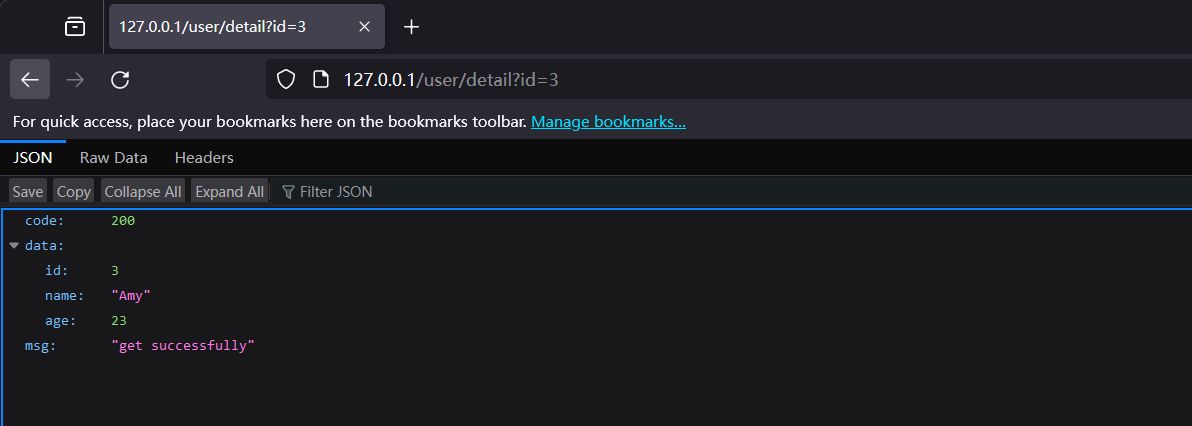The width and height of the screenshot is (1192, 426).
Task: Open the Headers tab
Action: click(204, 157)
